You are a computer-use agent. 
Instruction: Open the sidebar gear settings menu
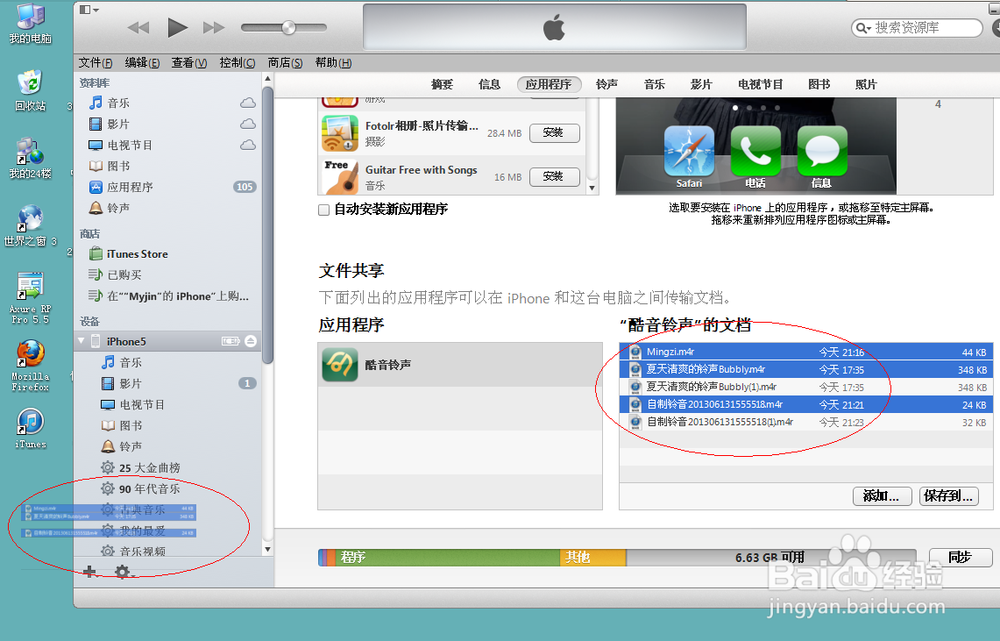pos(123,572)
